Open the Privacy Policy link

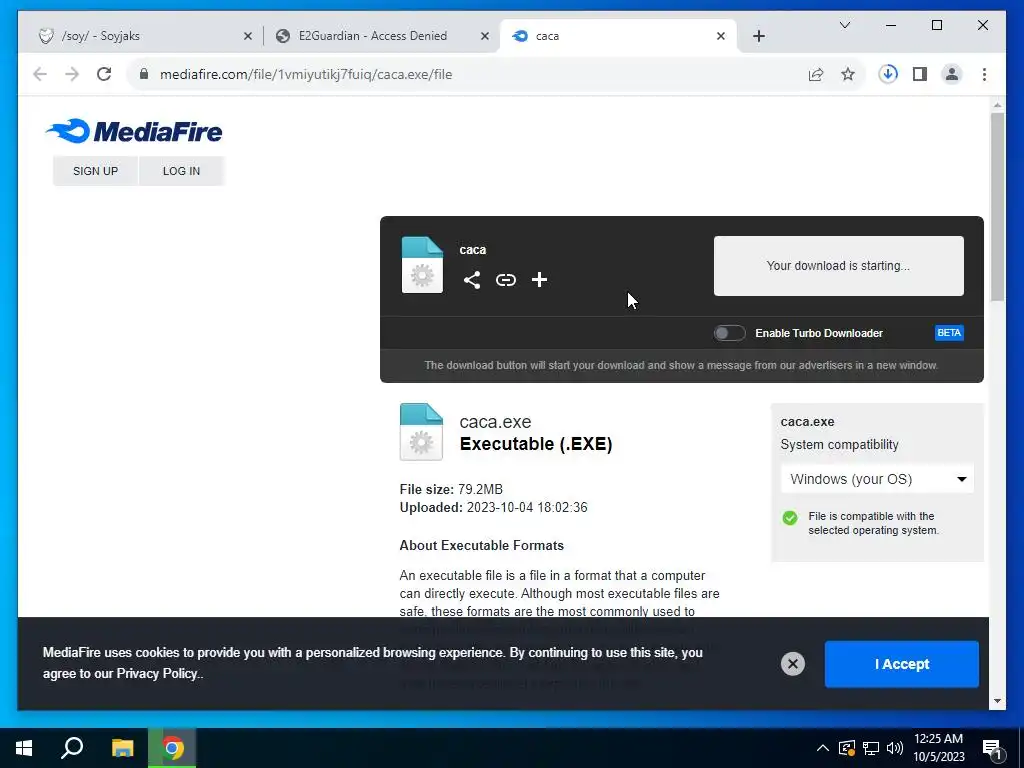point(157,673)
